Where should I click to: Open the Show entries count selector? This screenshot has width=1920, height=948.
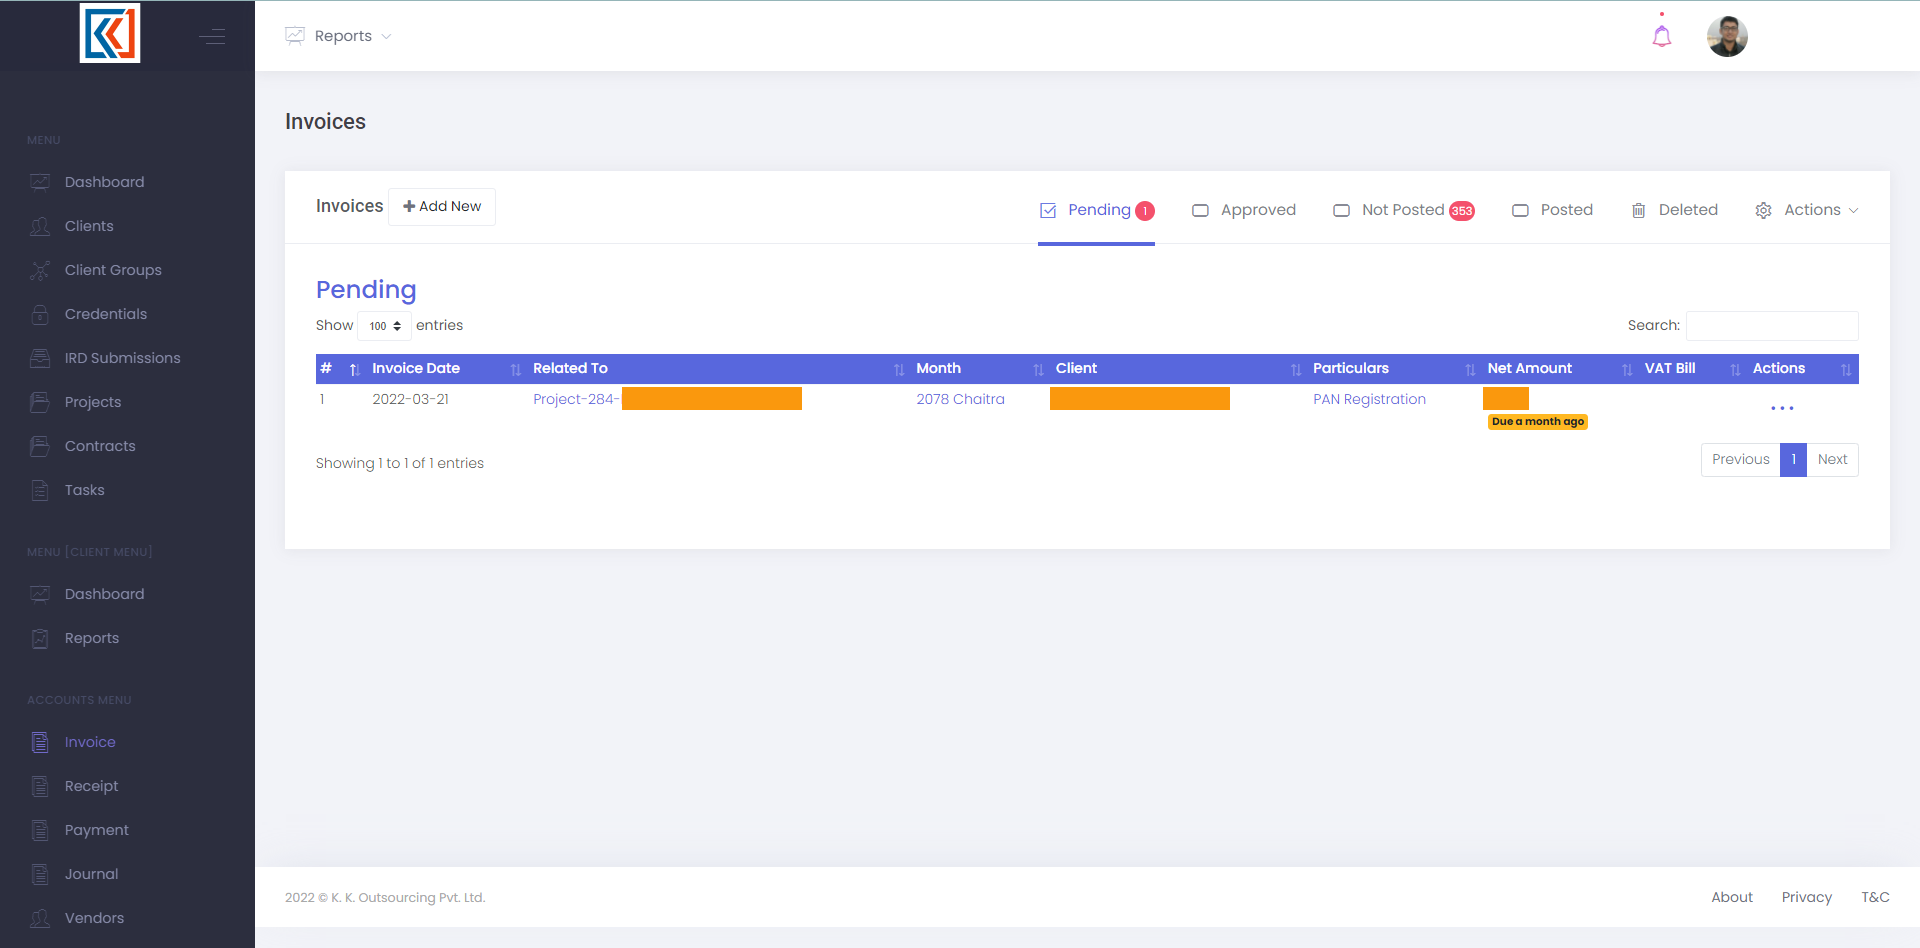point(384,326)
